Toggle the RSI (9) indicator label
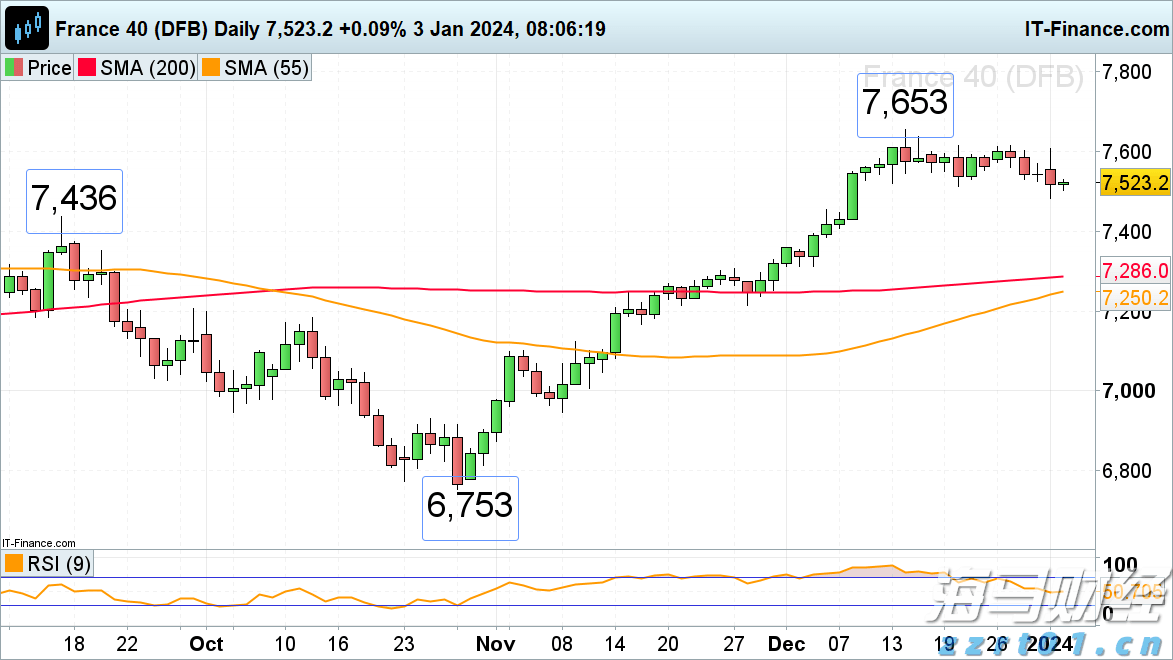This screenshot has height=660, width=1173. click(x=59, y=564)
